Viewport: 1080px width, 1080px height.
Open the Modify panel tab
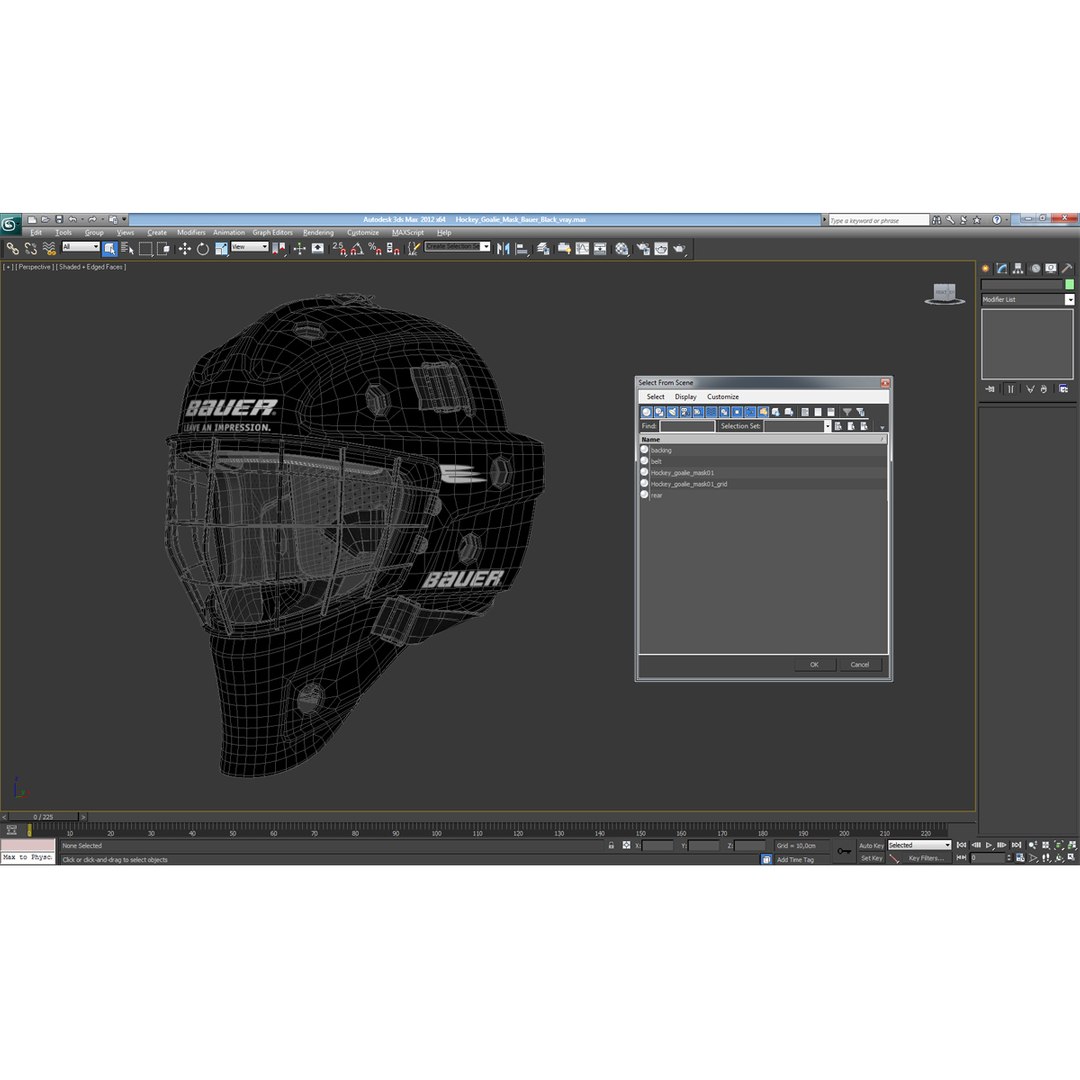1002,269
